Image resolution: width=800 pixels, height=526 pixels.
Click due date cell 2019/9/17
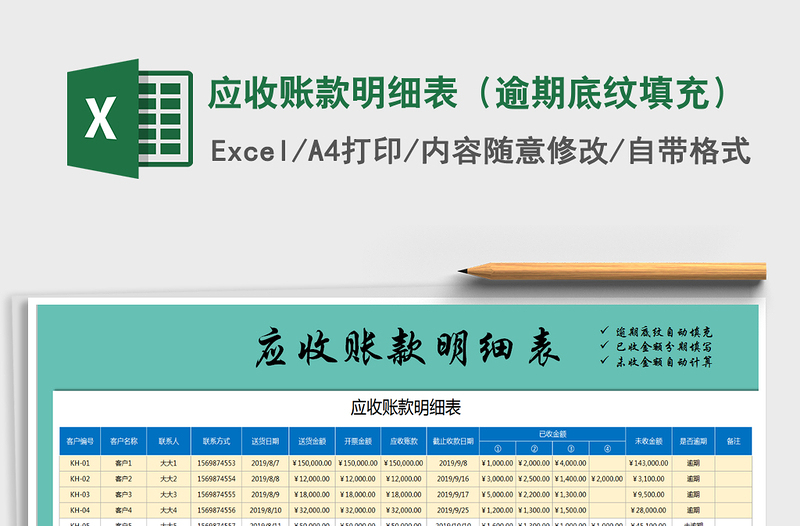click(x=453, y=494)
